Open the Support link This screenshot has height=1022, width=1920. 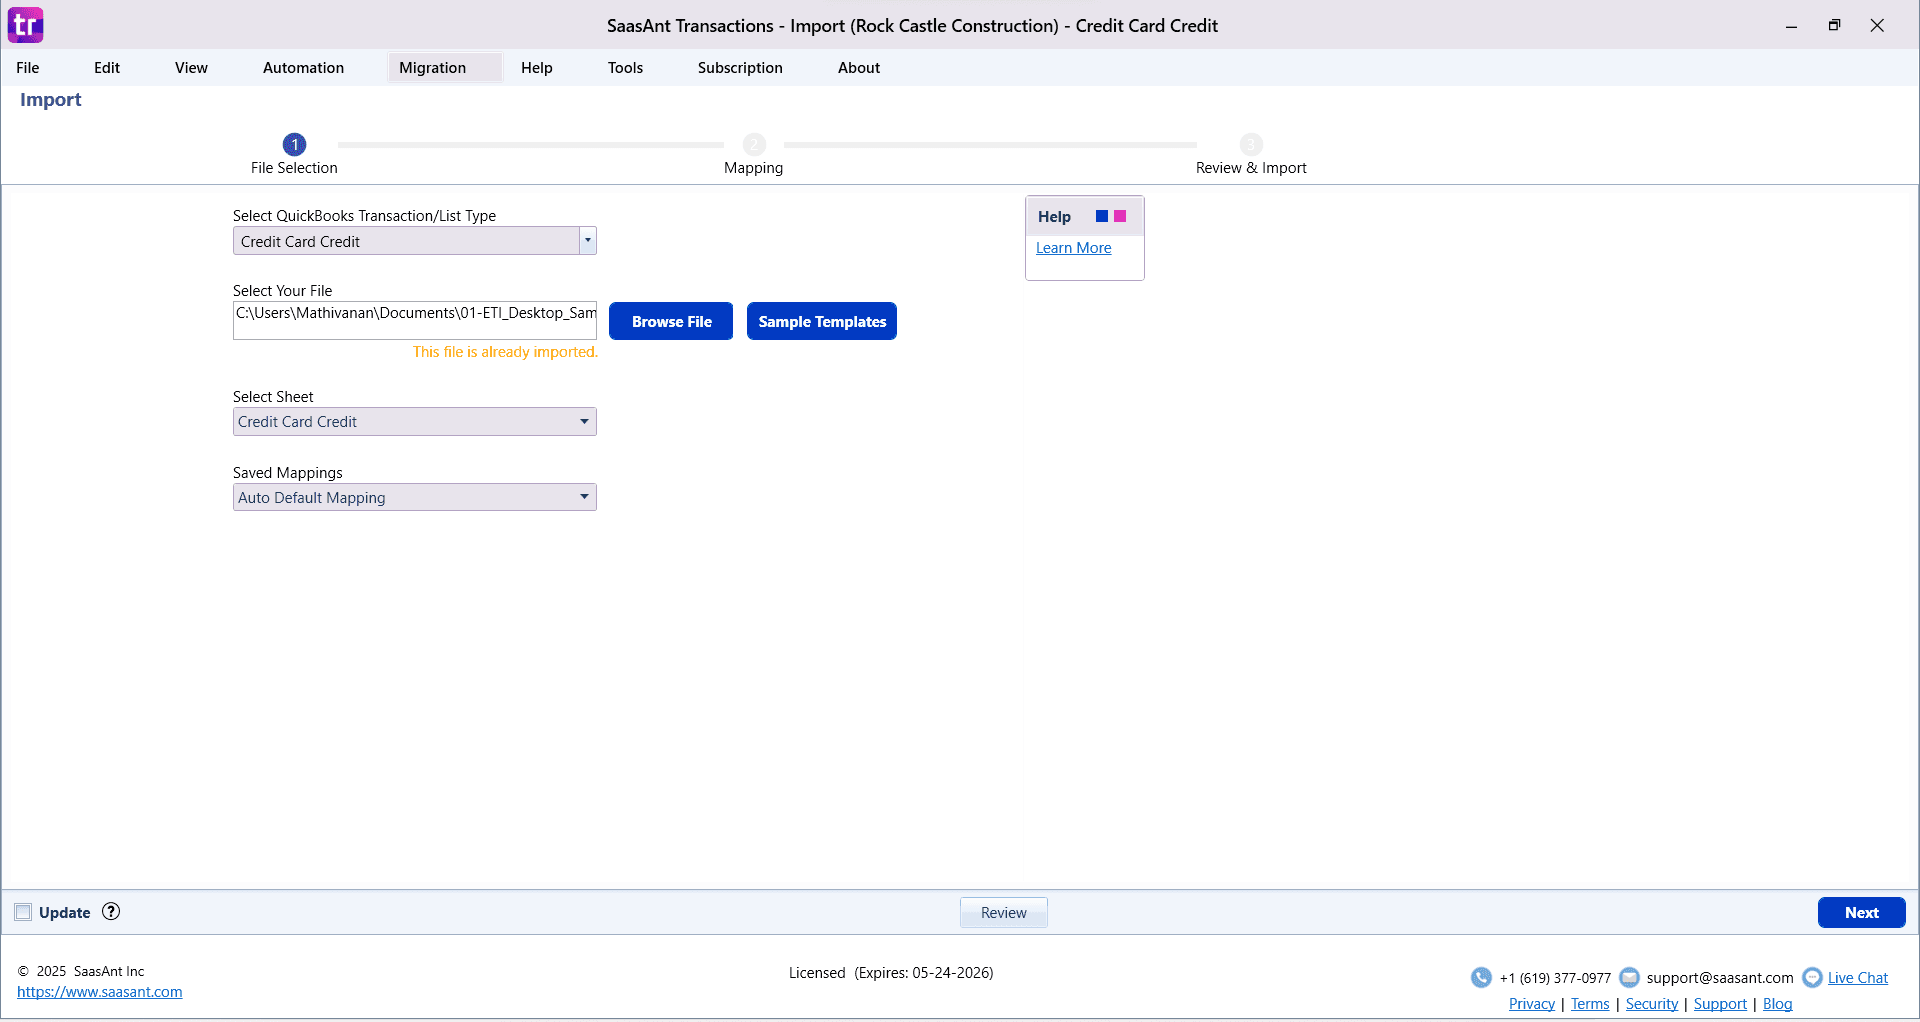[x=1720, y=1004]
